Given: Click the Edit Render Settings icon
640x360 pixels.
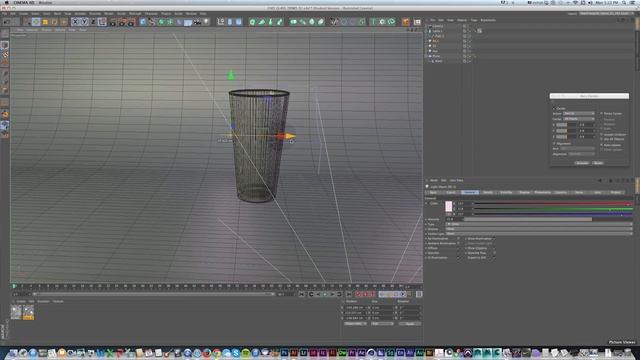Looking at the screenshot, I should click(131, 22).
